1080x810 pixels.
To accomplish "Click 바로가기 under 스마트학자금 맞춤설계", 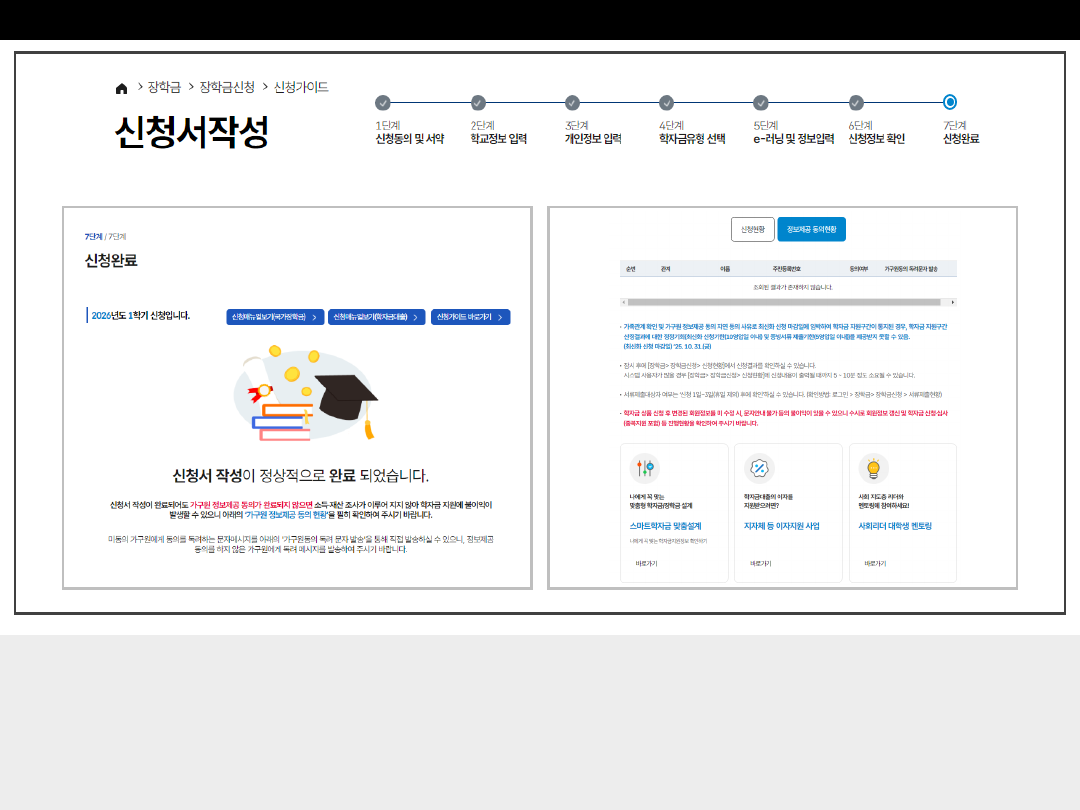I will point(647,564).
